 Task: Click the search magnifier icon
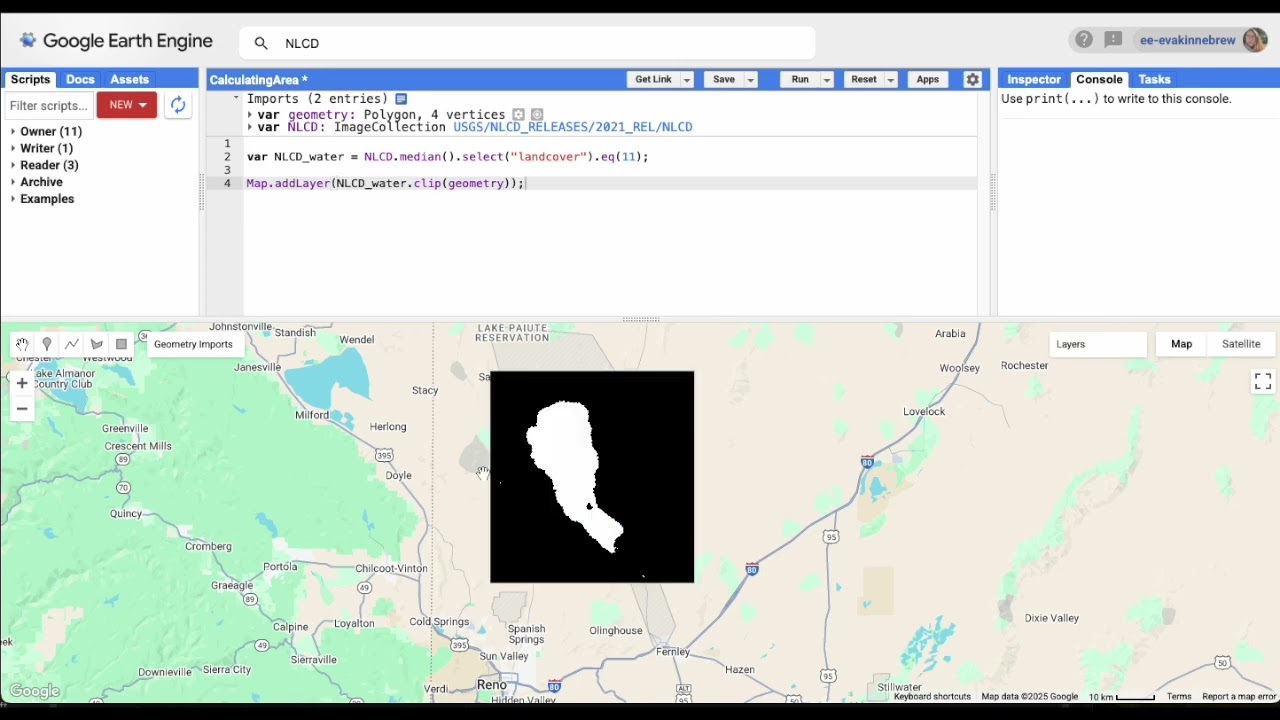tap(261, 43)
